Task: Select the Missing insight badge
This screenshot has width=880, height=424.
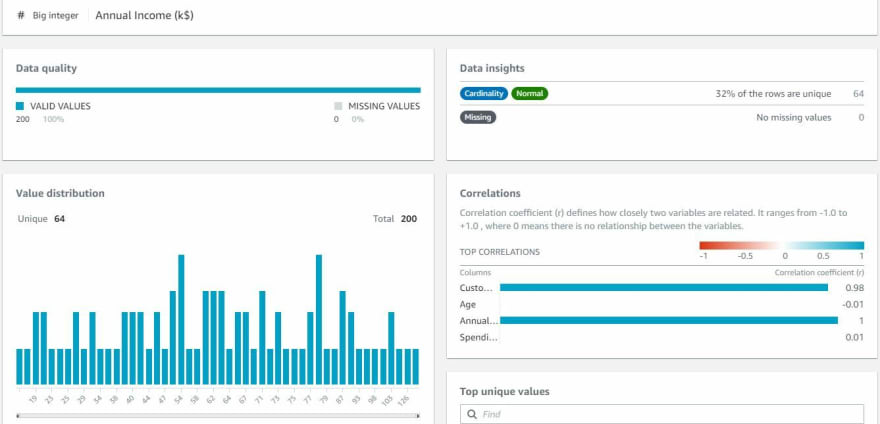Action: (x=478, y=117)
